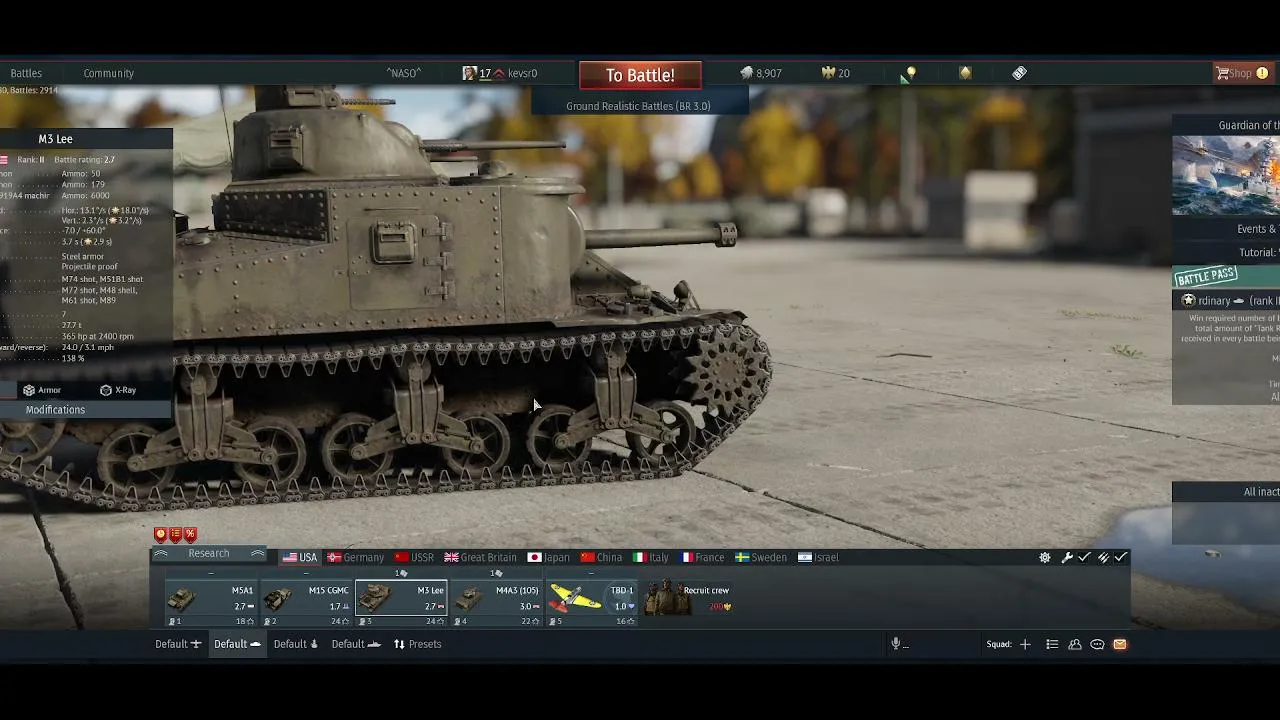Select the M15 CGMC vehicle slot

tap(306, 603)
